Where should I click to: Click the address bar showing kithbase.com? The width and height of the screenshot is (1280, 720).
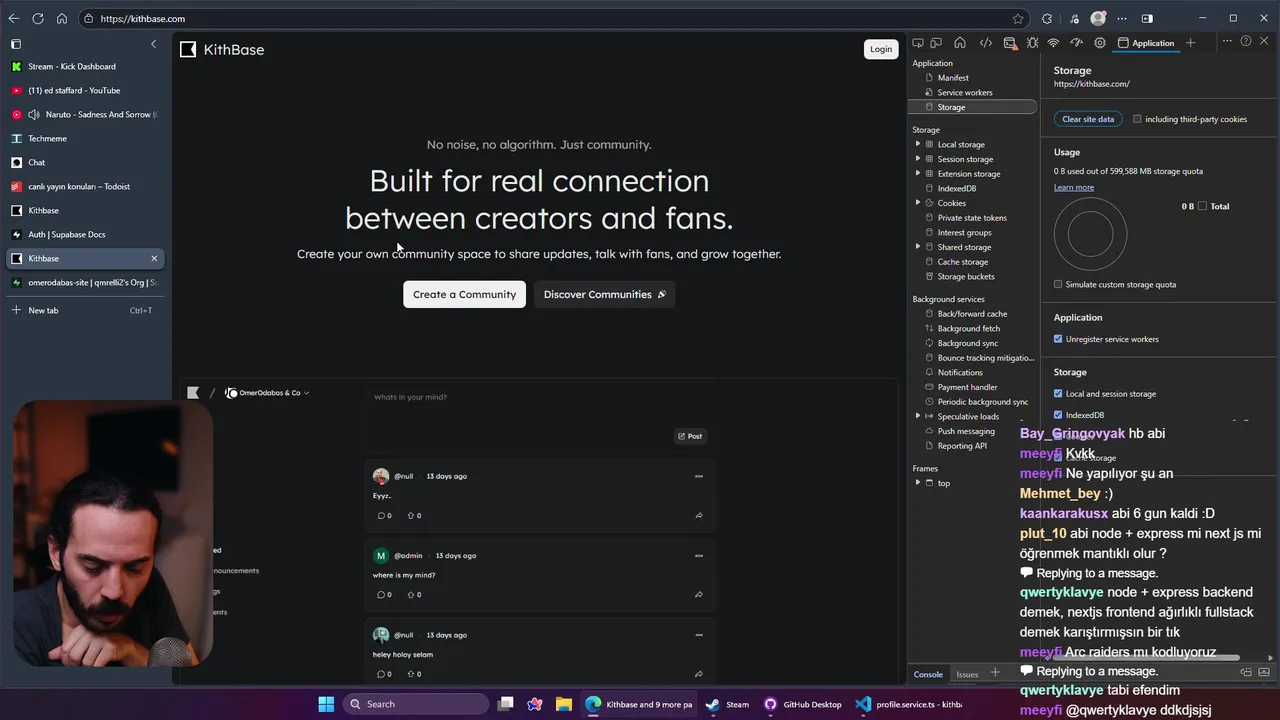552,18
